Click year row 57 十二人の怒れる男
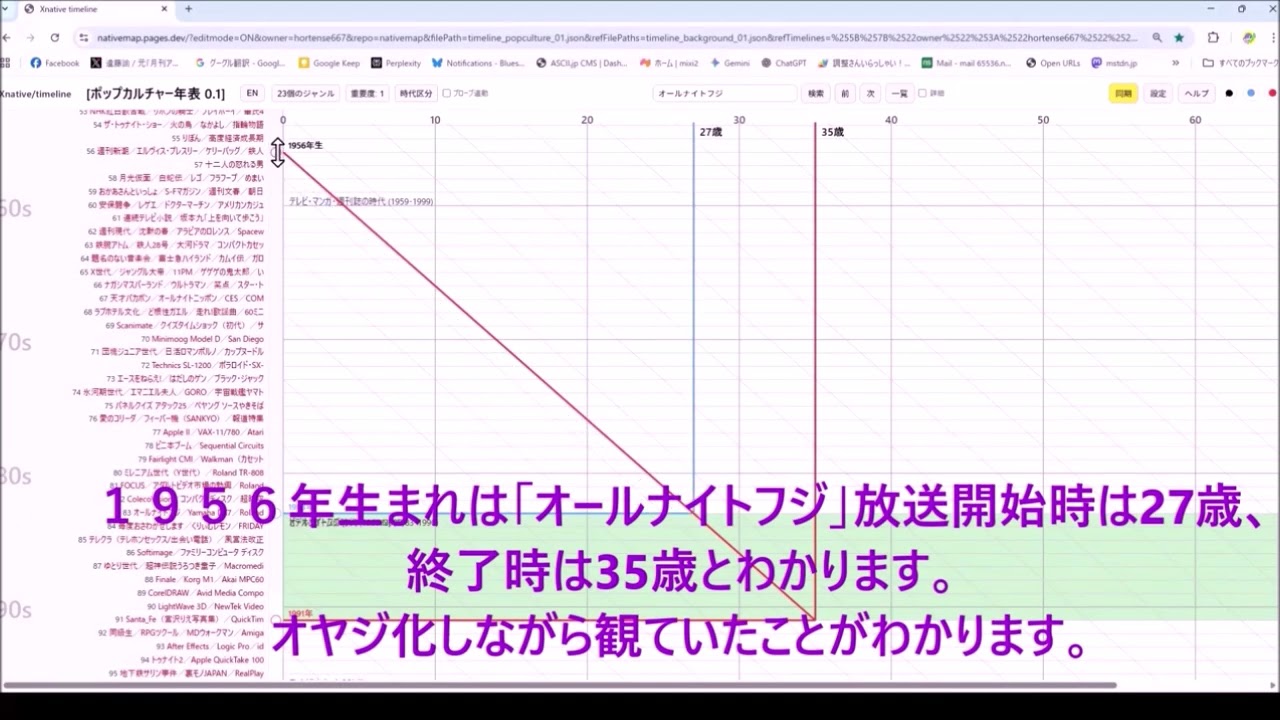The width and height of the screenshot is (1280, 720). pos(229,164)
